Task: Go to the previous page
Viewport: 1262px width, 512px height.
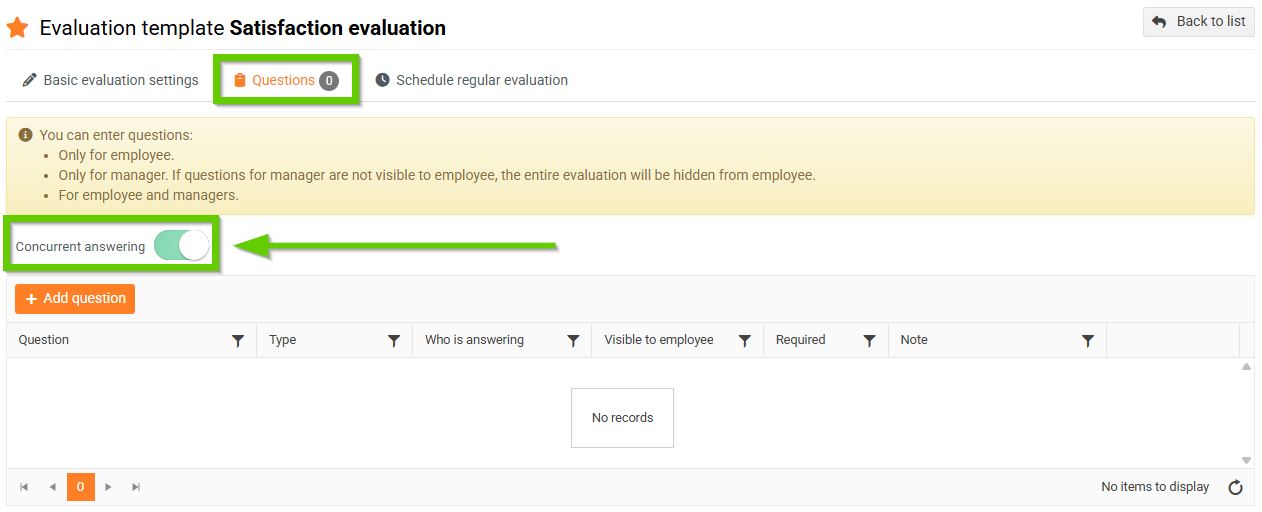Action: 52,487
